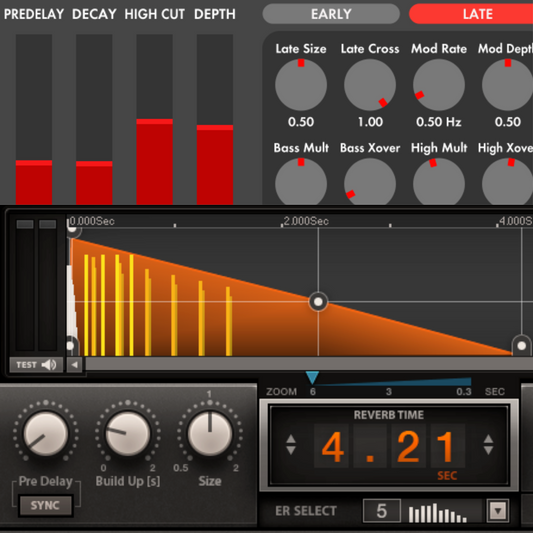This screenshot has width=533, height=533.
Task: Click the Build Up [s] knob
Action: click(x=127, y=433)
